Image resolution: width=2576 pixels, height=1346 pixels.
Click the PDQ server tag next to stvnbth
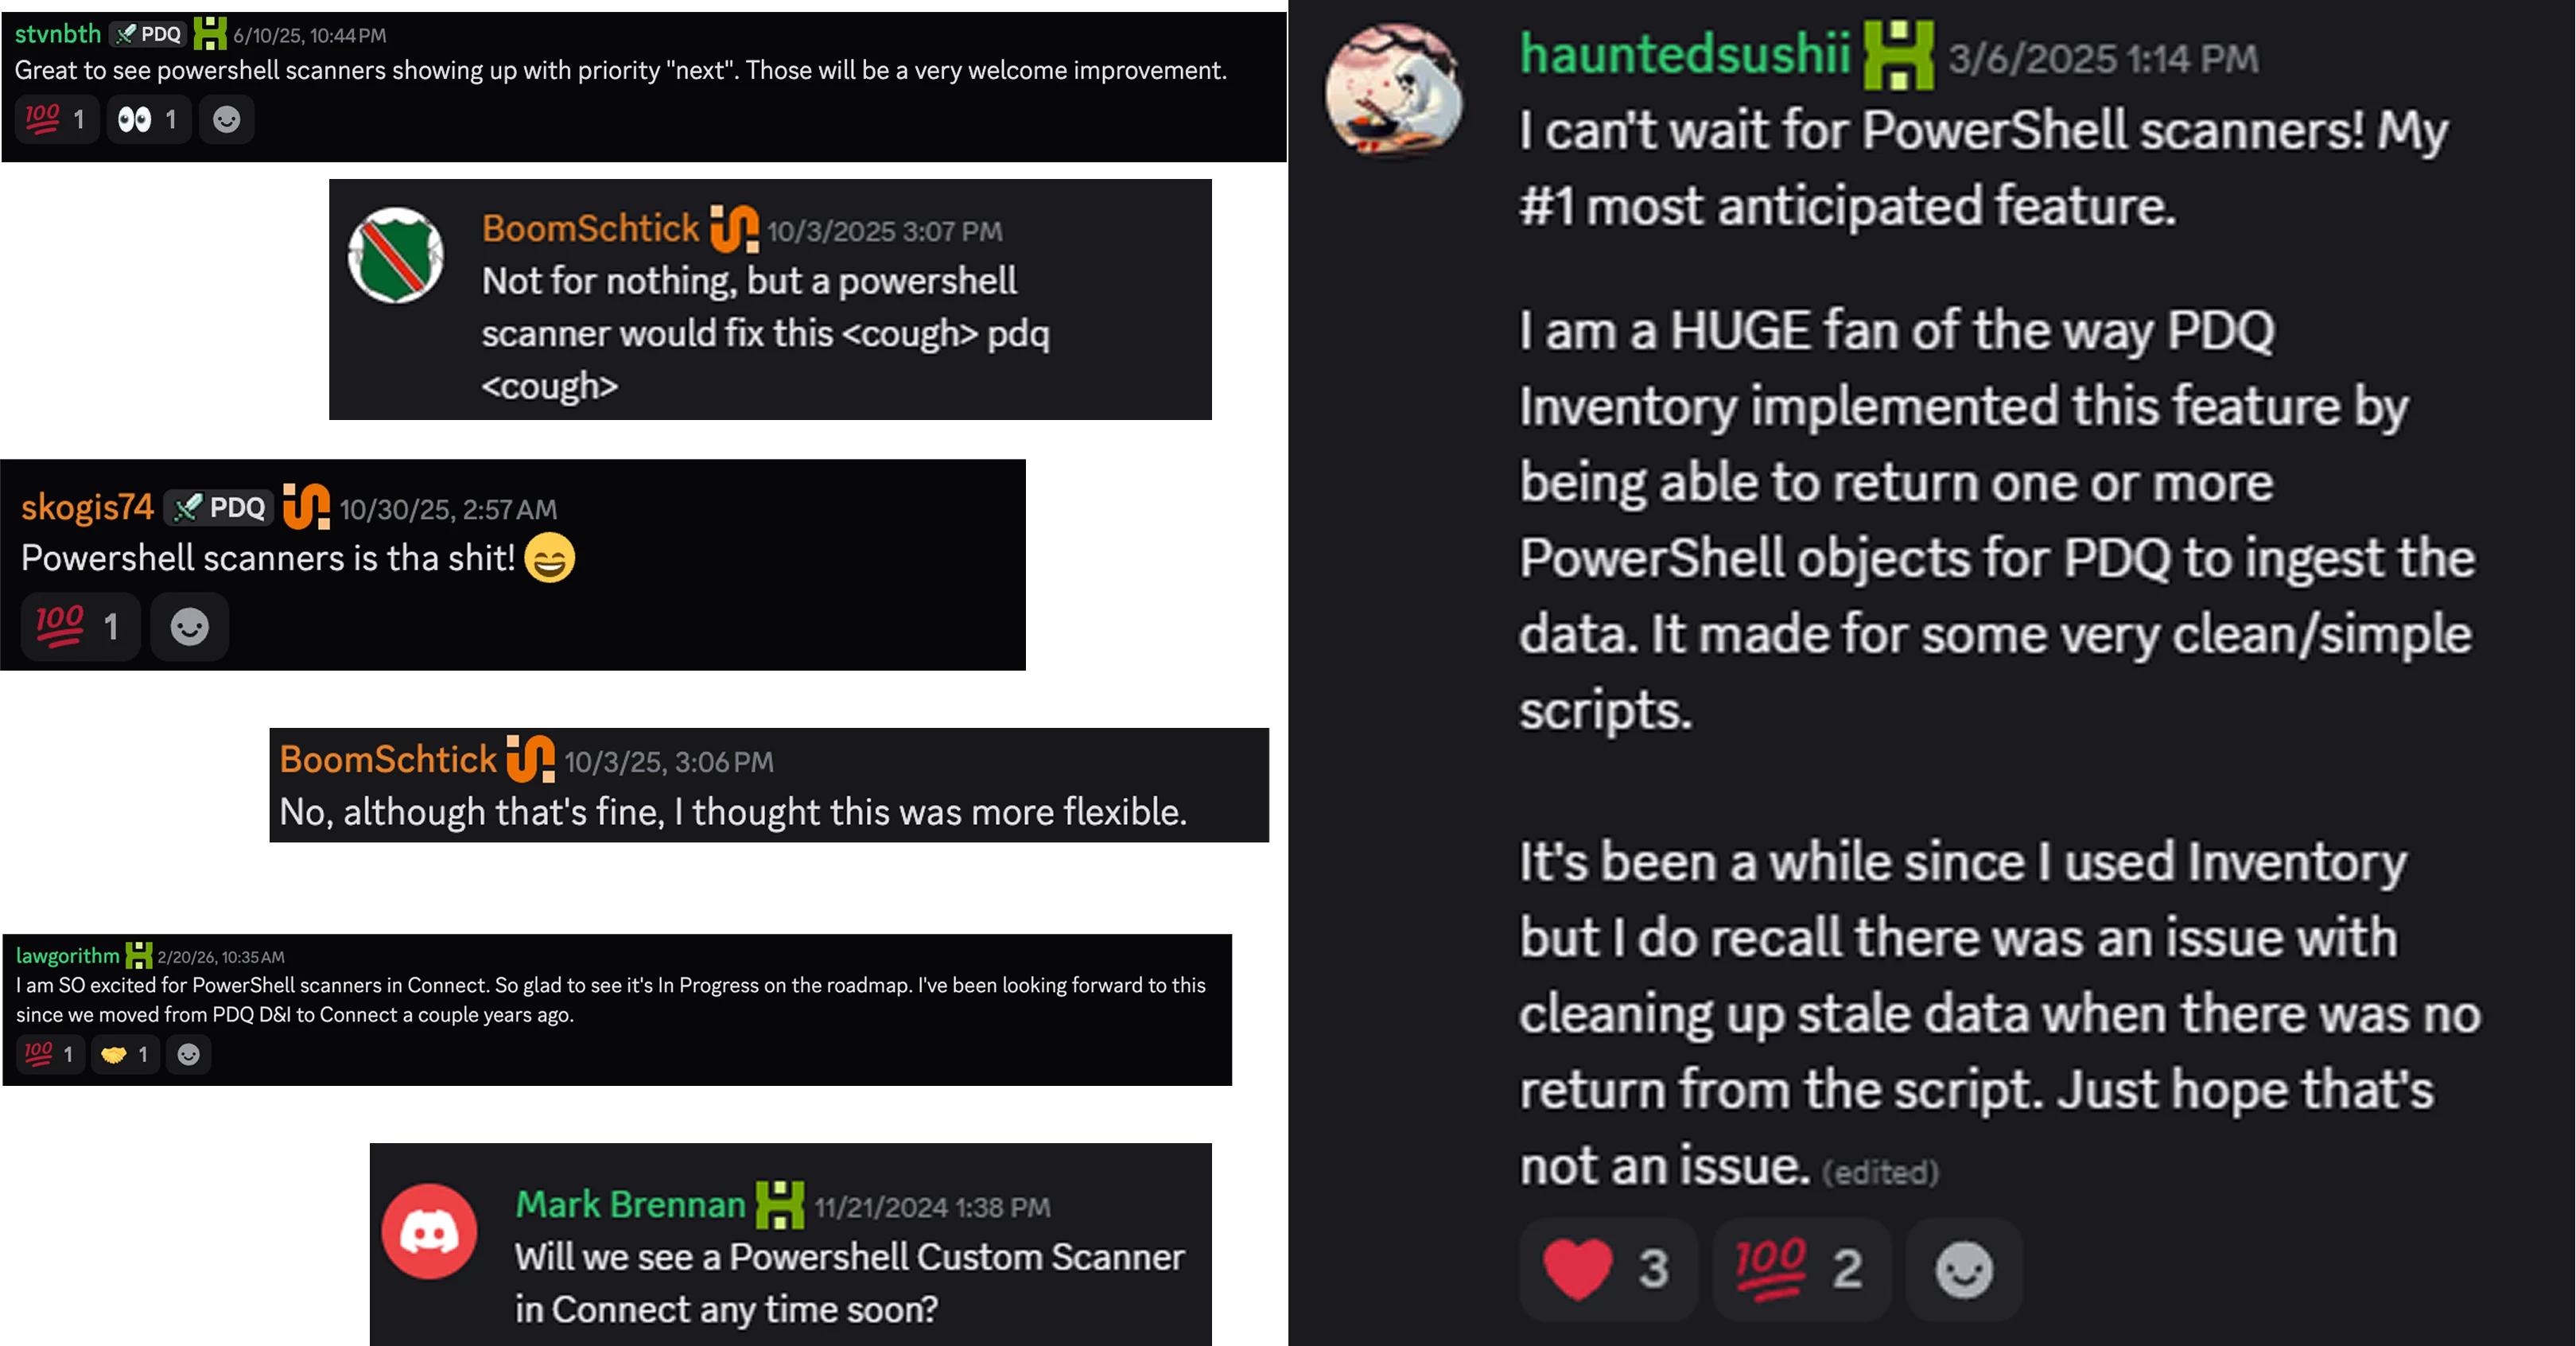click(148, 34)
